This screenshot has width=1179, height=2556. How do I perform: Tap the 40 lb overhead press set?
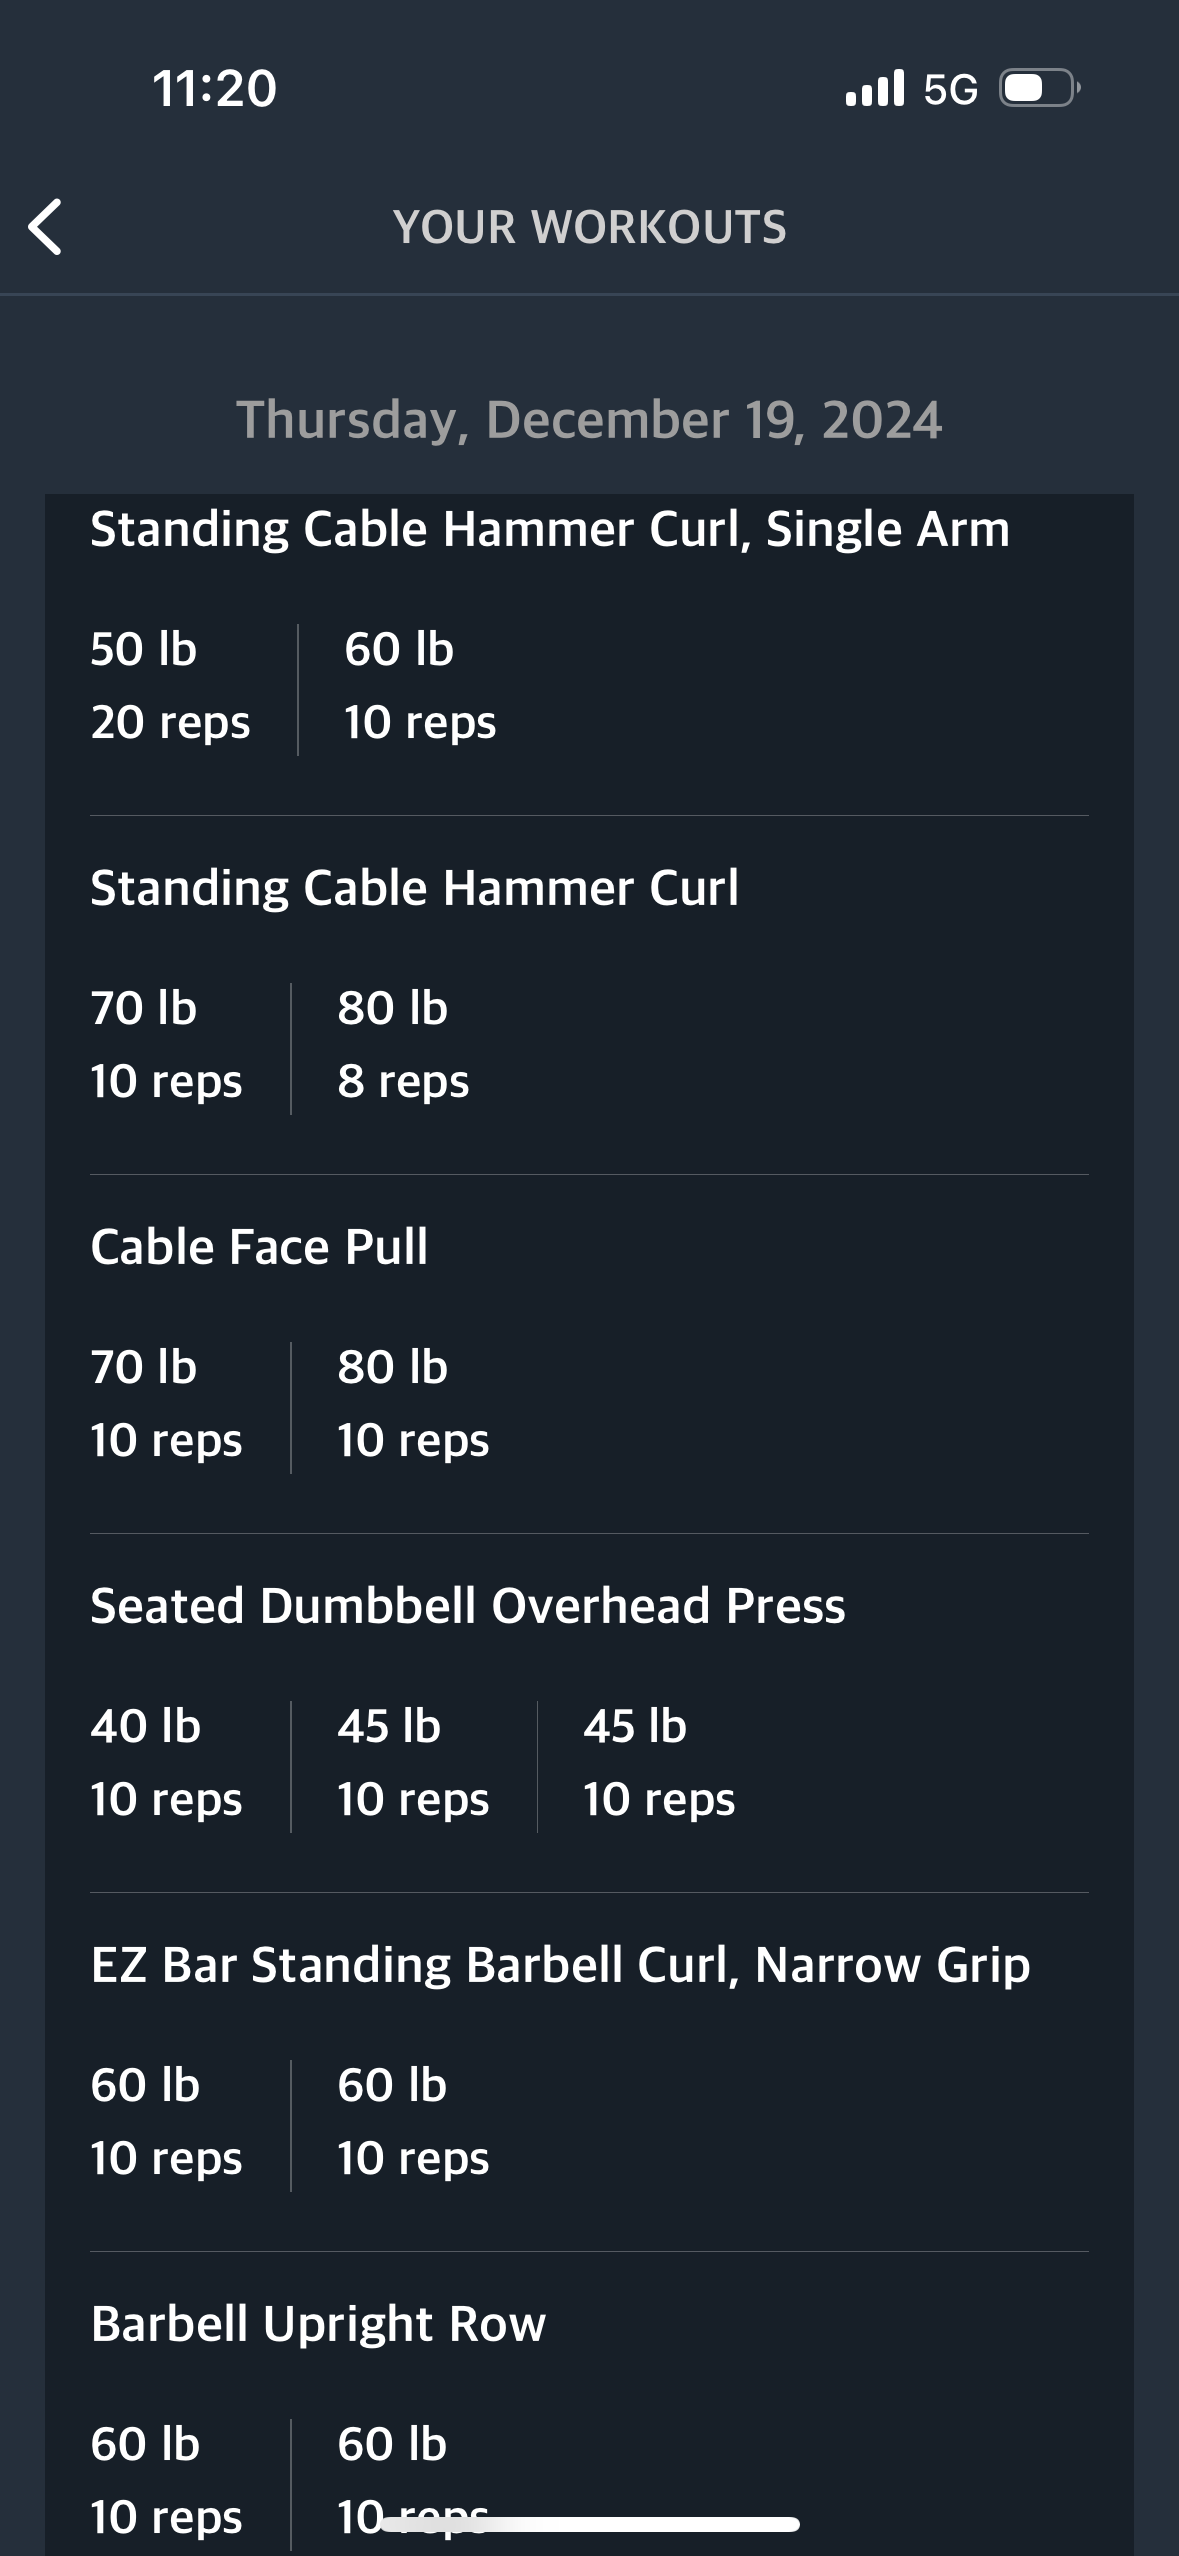(x=166, y=1763)
